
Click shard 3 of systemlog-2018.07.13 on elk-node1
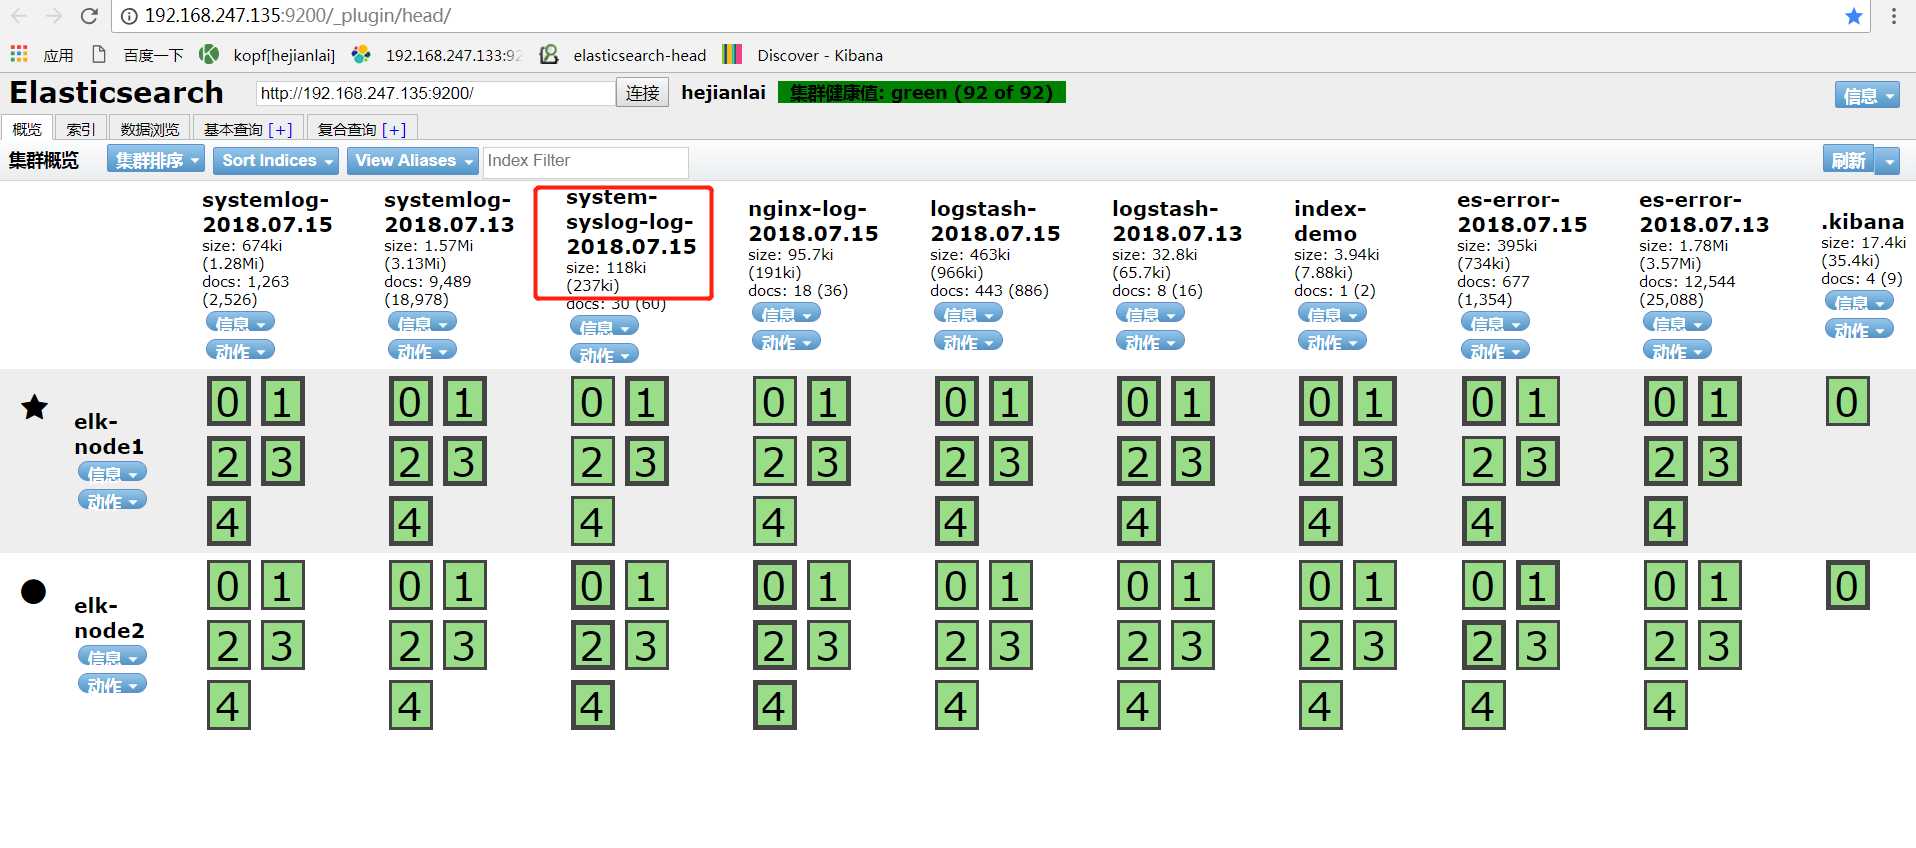(464, 462)
